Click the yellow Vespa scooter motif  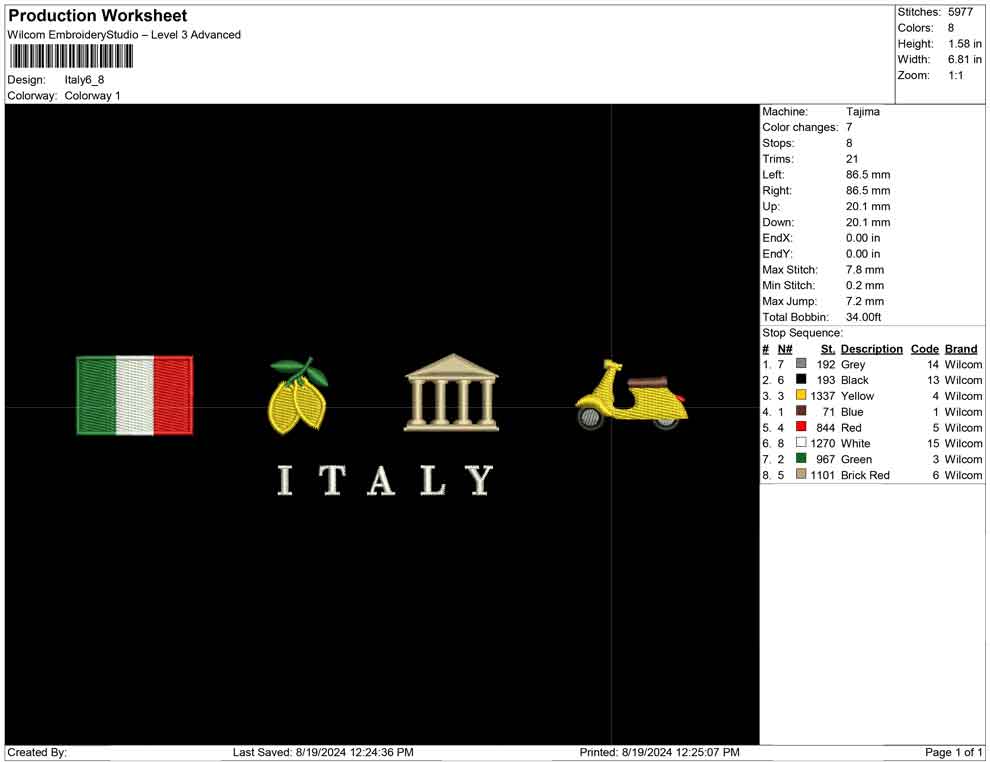pyautogui.click(x=629, y=398)
